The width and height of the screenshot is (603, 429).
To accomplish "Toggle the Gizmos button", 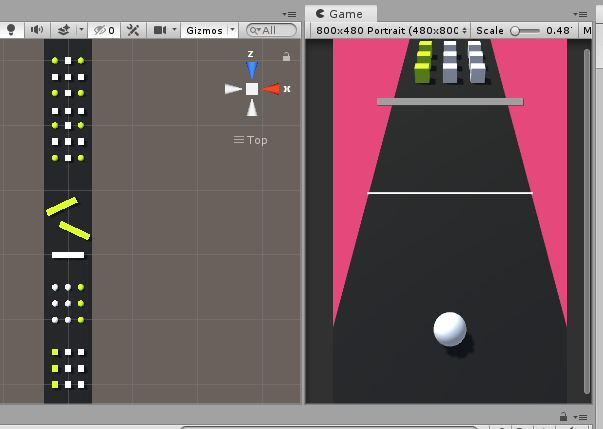I will (204, 30).
